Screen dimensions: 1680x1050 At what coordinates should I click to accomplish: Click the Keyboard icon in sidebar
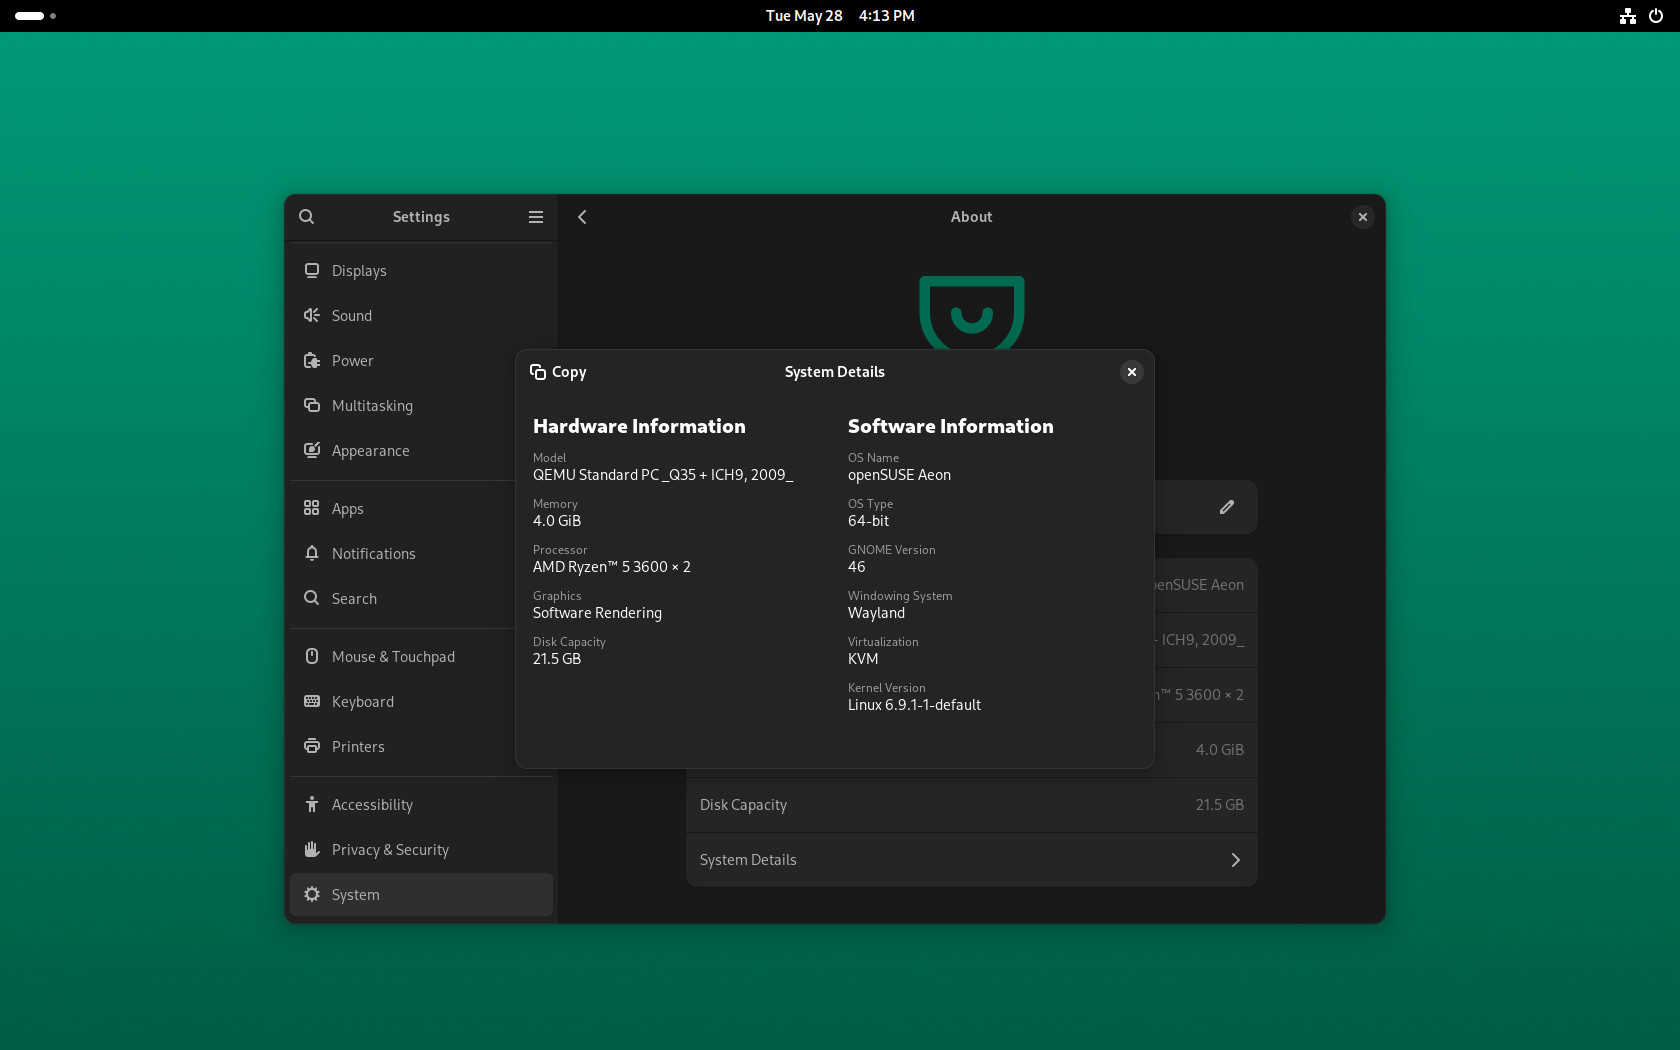pyautogui.click(x=312, y=702)
